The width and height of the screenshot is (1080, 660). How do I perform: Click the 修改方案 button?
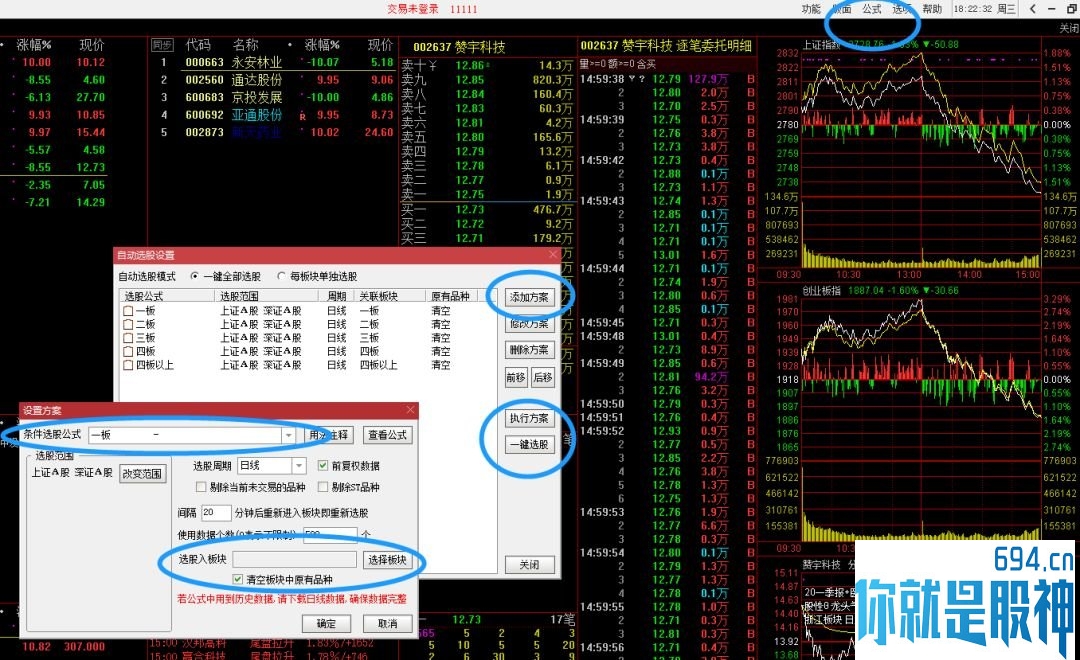click(x=529, y=324)
